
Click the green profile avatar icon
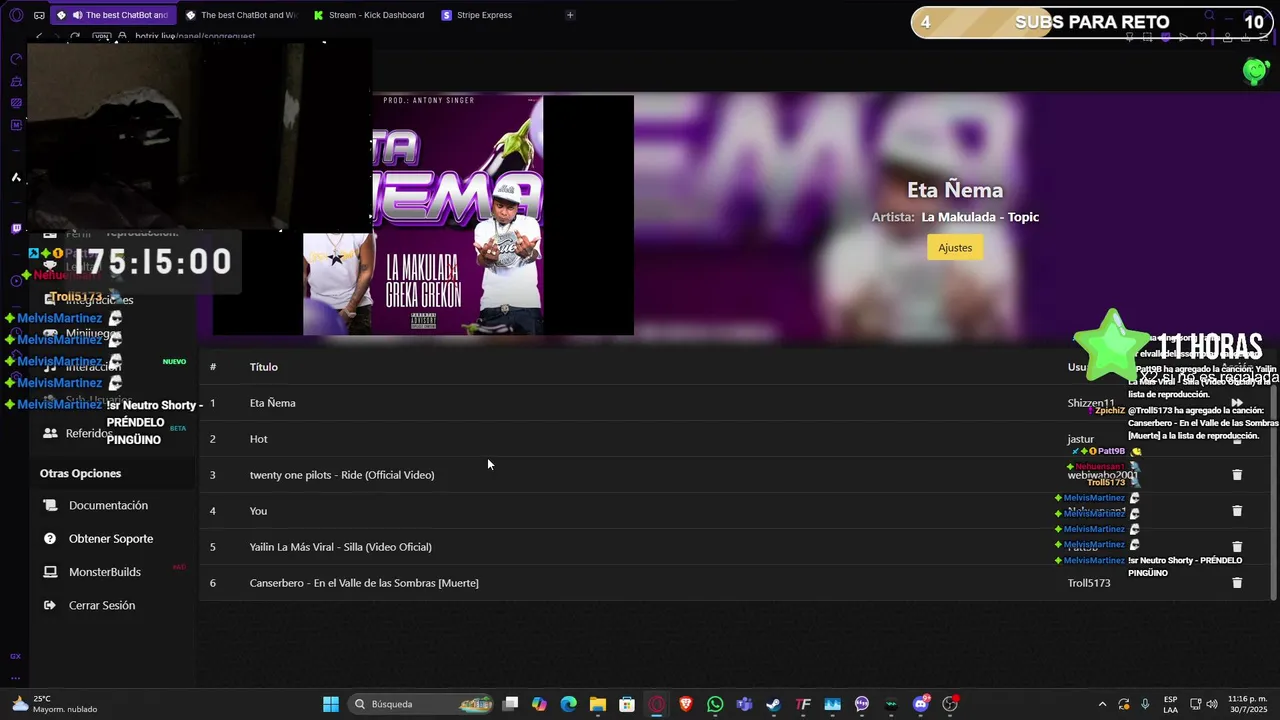1255,71
